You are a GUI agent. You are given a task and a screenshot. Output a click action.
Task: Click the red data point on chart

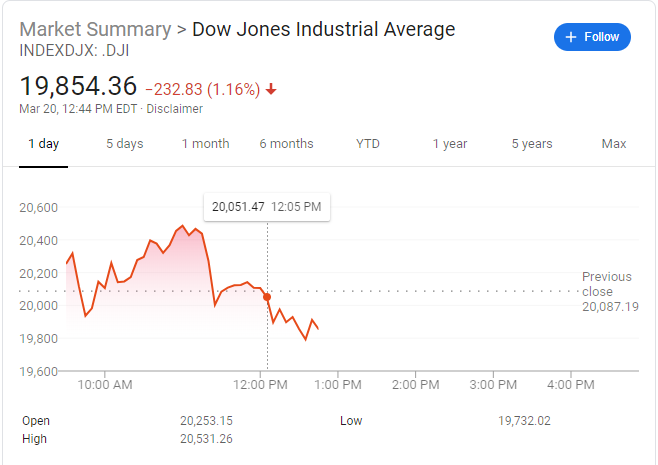tap(267, 297)
